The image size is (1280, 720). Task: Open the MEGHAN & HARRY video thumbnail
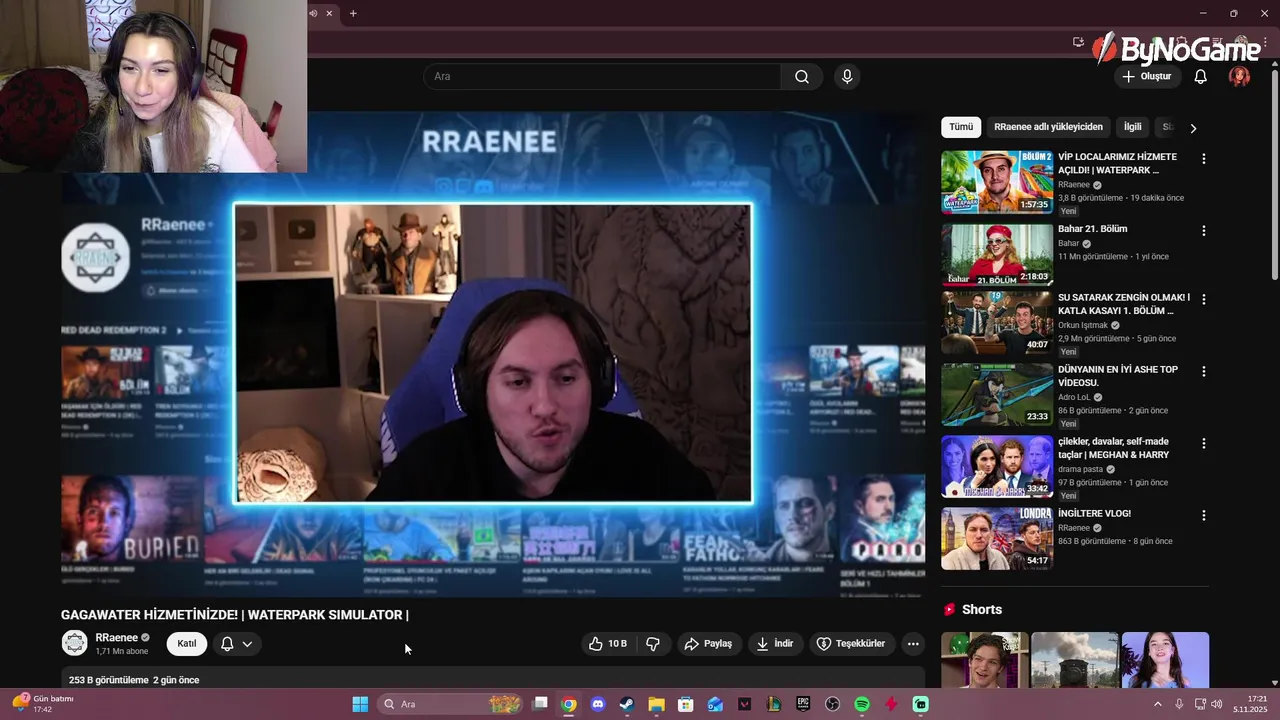(997, 467)
